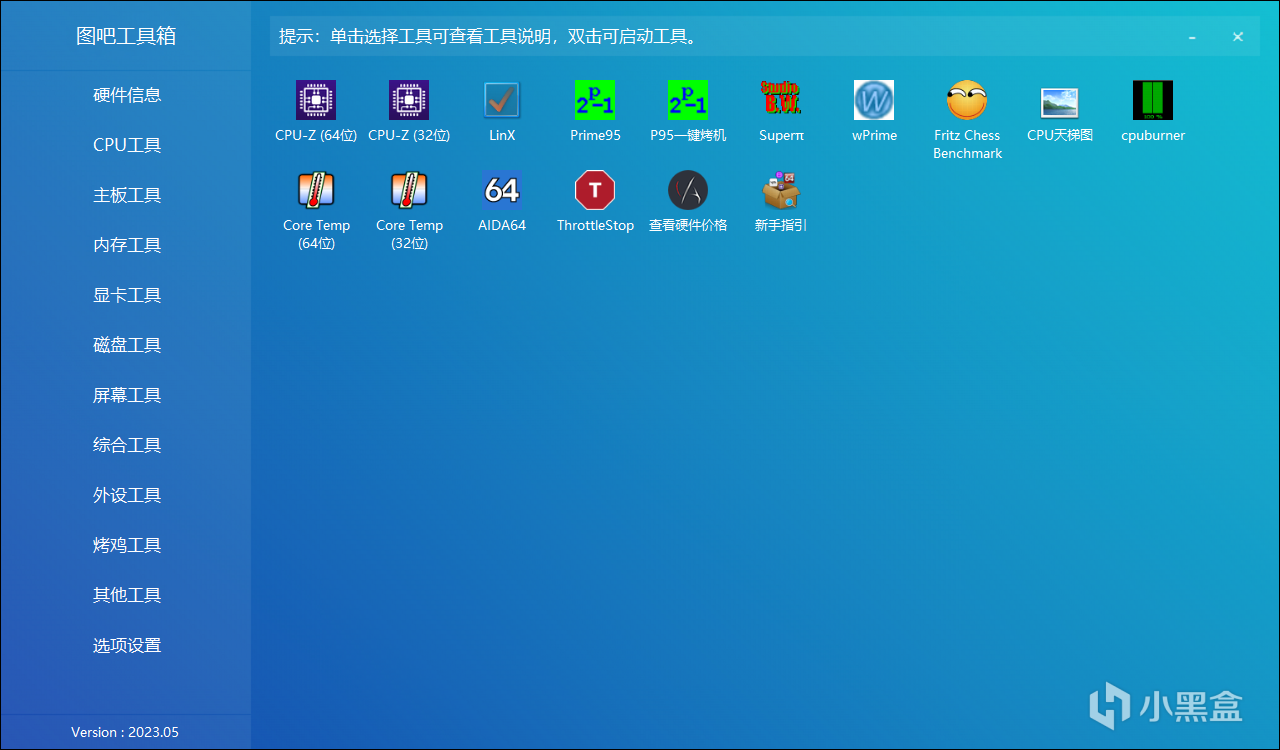1280x750 pixels.
Task: Select the Core Temp (32位) icon
Action: (x=409, y=190)
